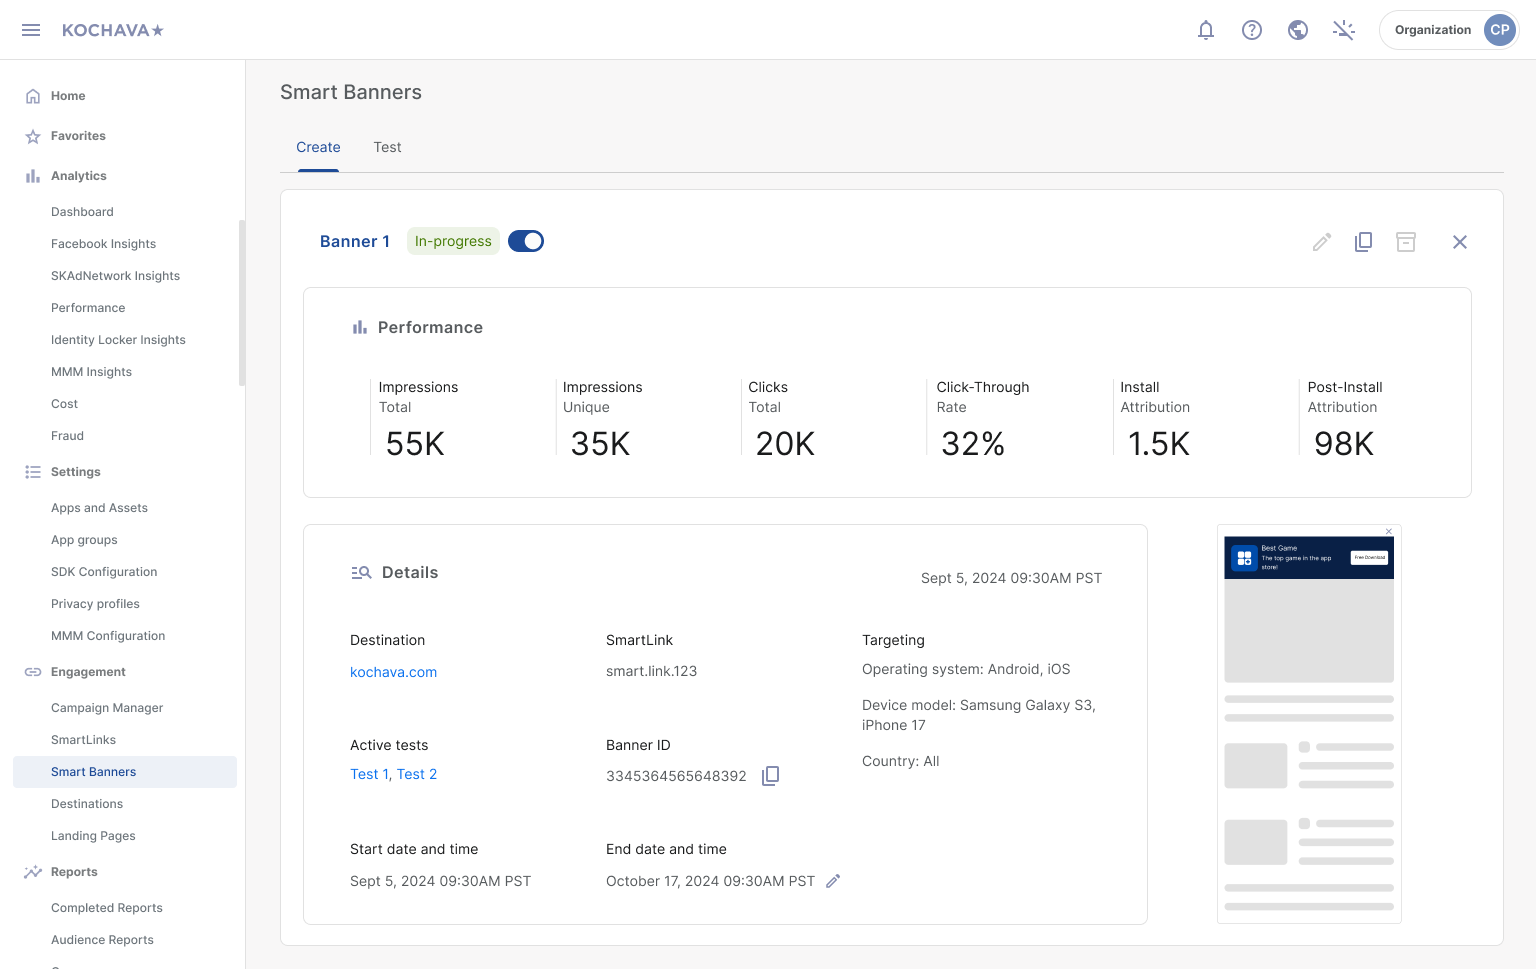Open Completed Reports
The width and height of the screenshot is (1536, 969).
tap(106, 908)
